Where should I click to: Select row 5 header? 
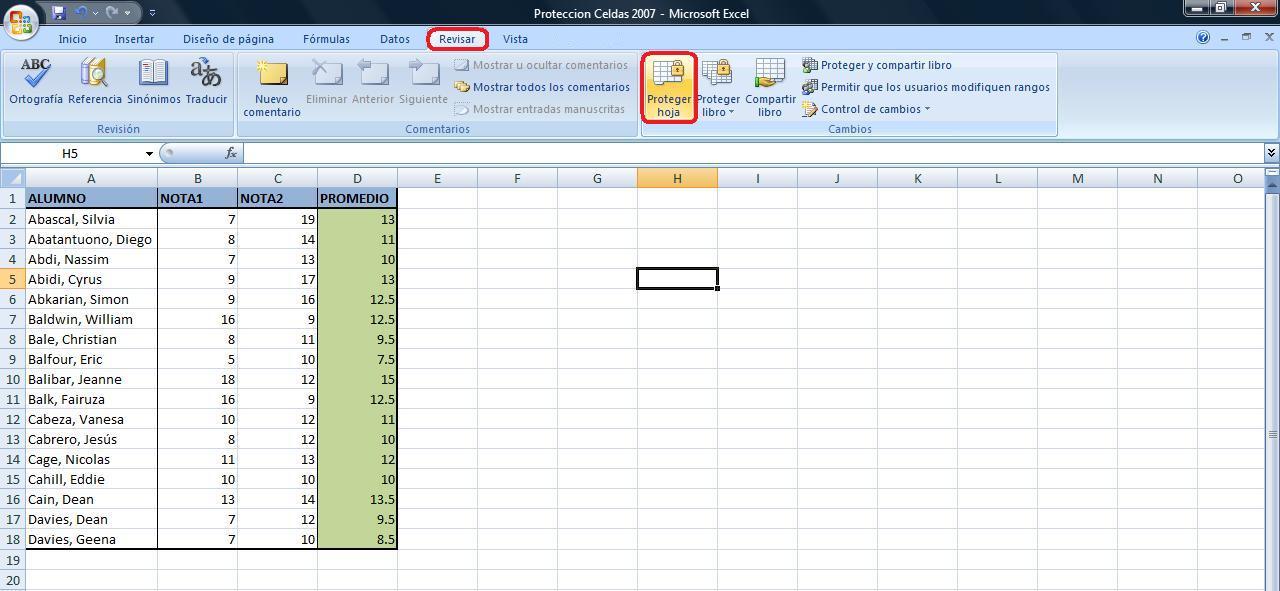click(12, 279)
